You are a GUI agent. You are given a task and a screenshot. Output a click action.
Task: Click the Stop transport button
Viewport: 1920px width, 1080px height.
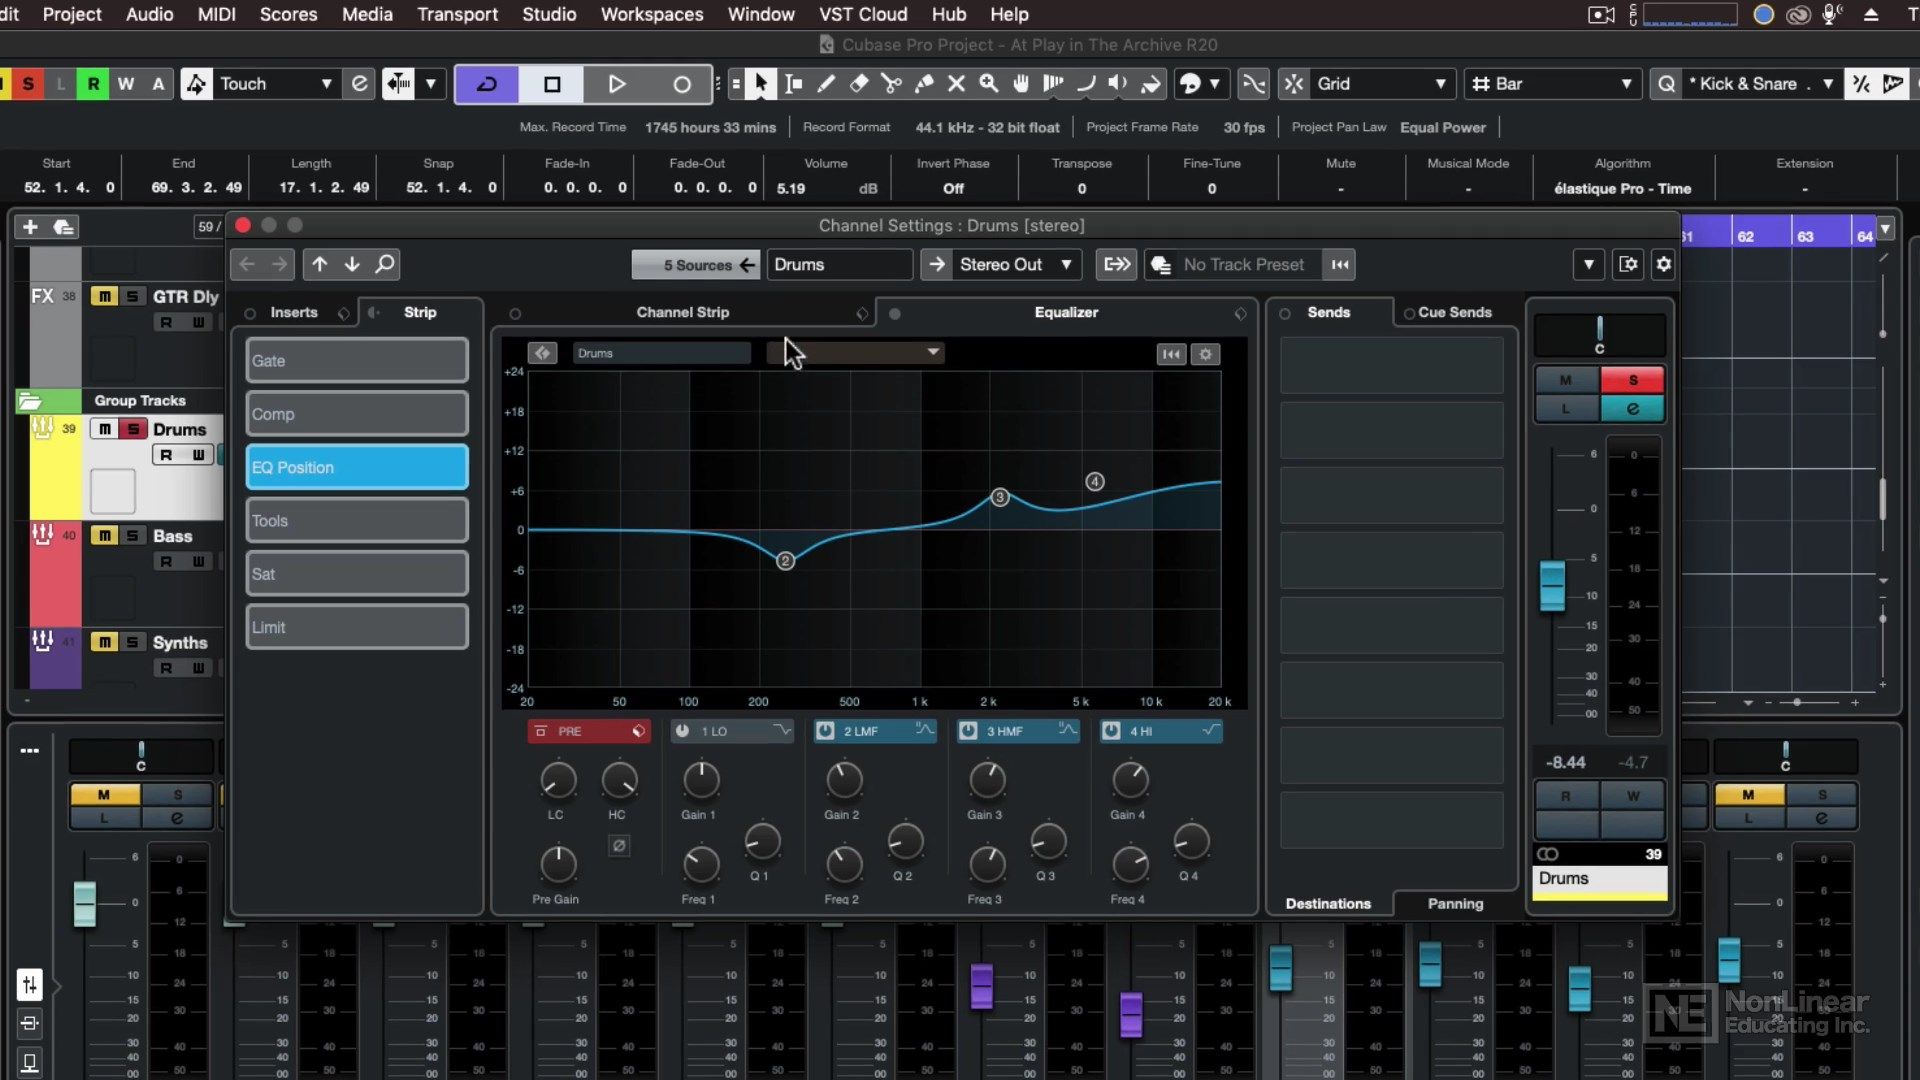[552, 84]
